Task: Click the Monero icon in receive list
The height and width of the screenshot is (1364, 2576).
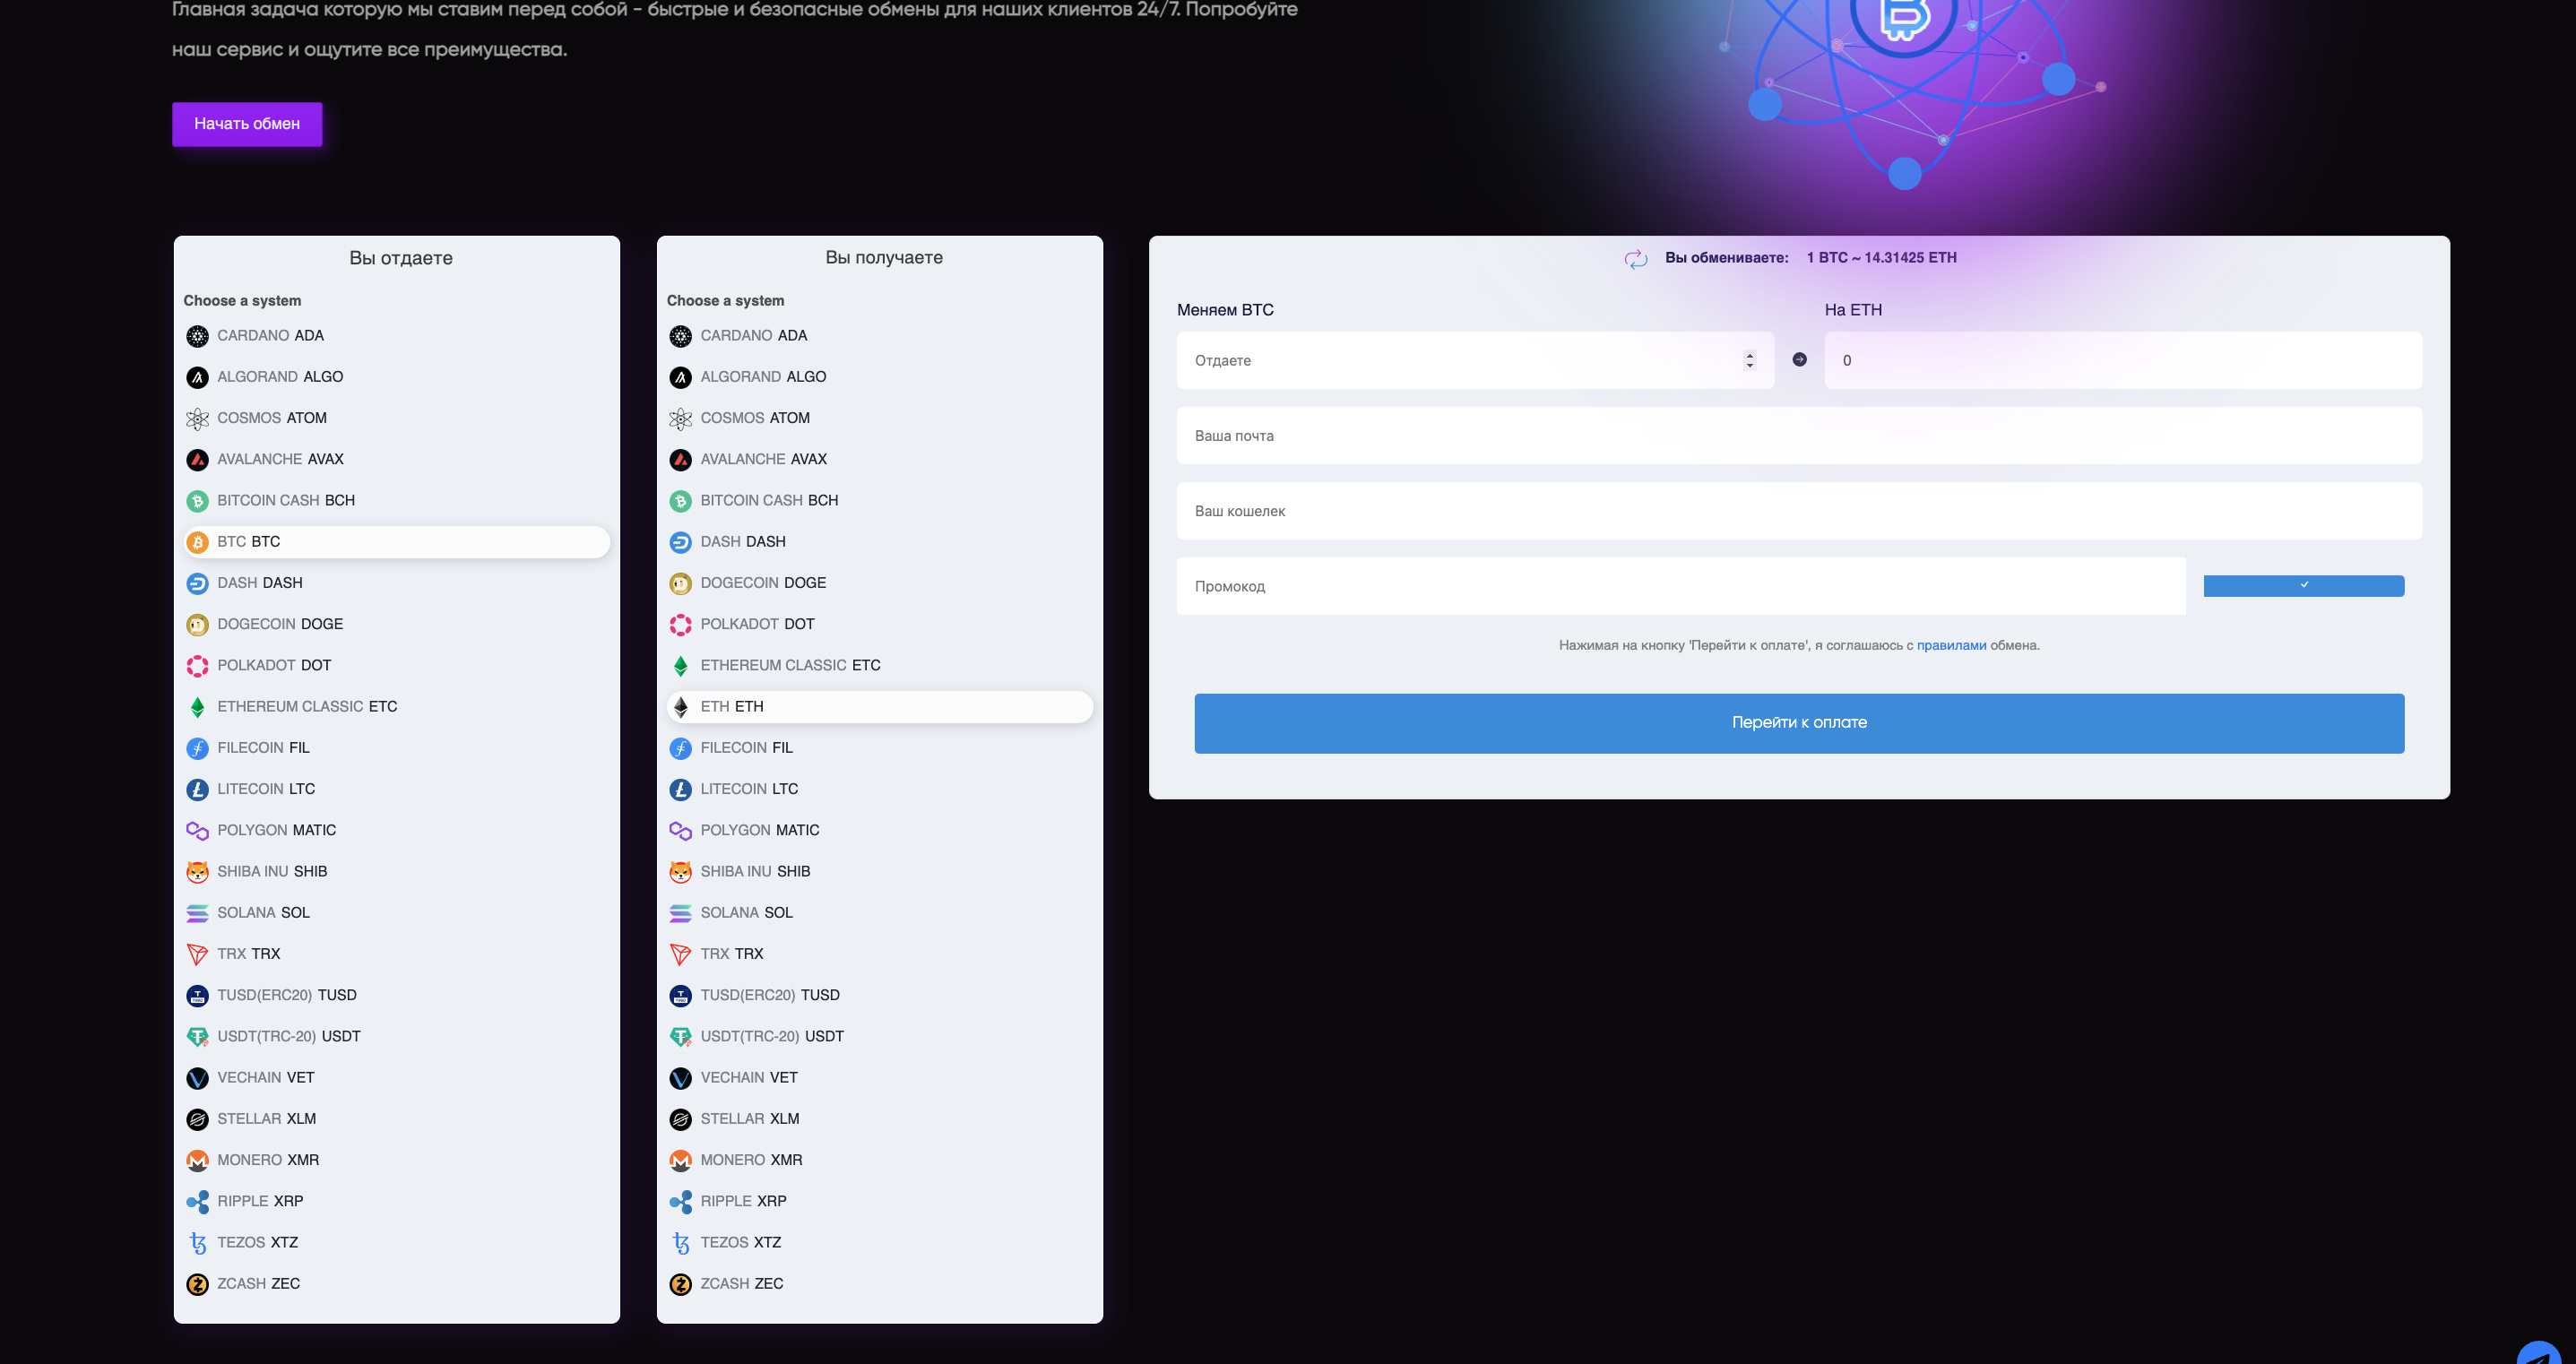Action: click(680, 1160)
